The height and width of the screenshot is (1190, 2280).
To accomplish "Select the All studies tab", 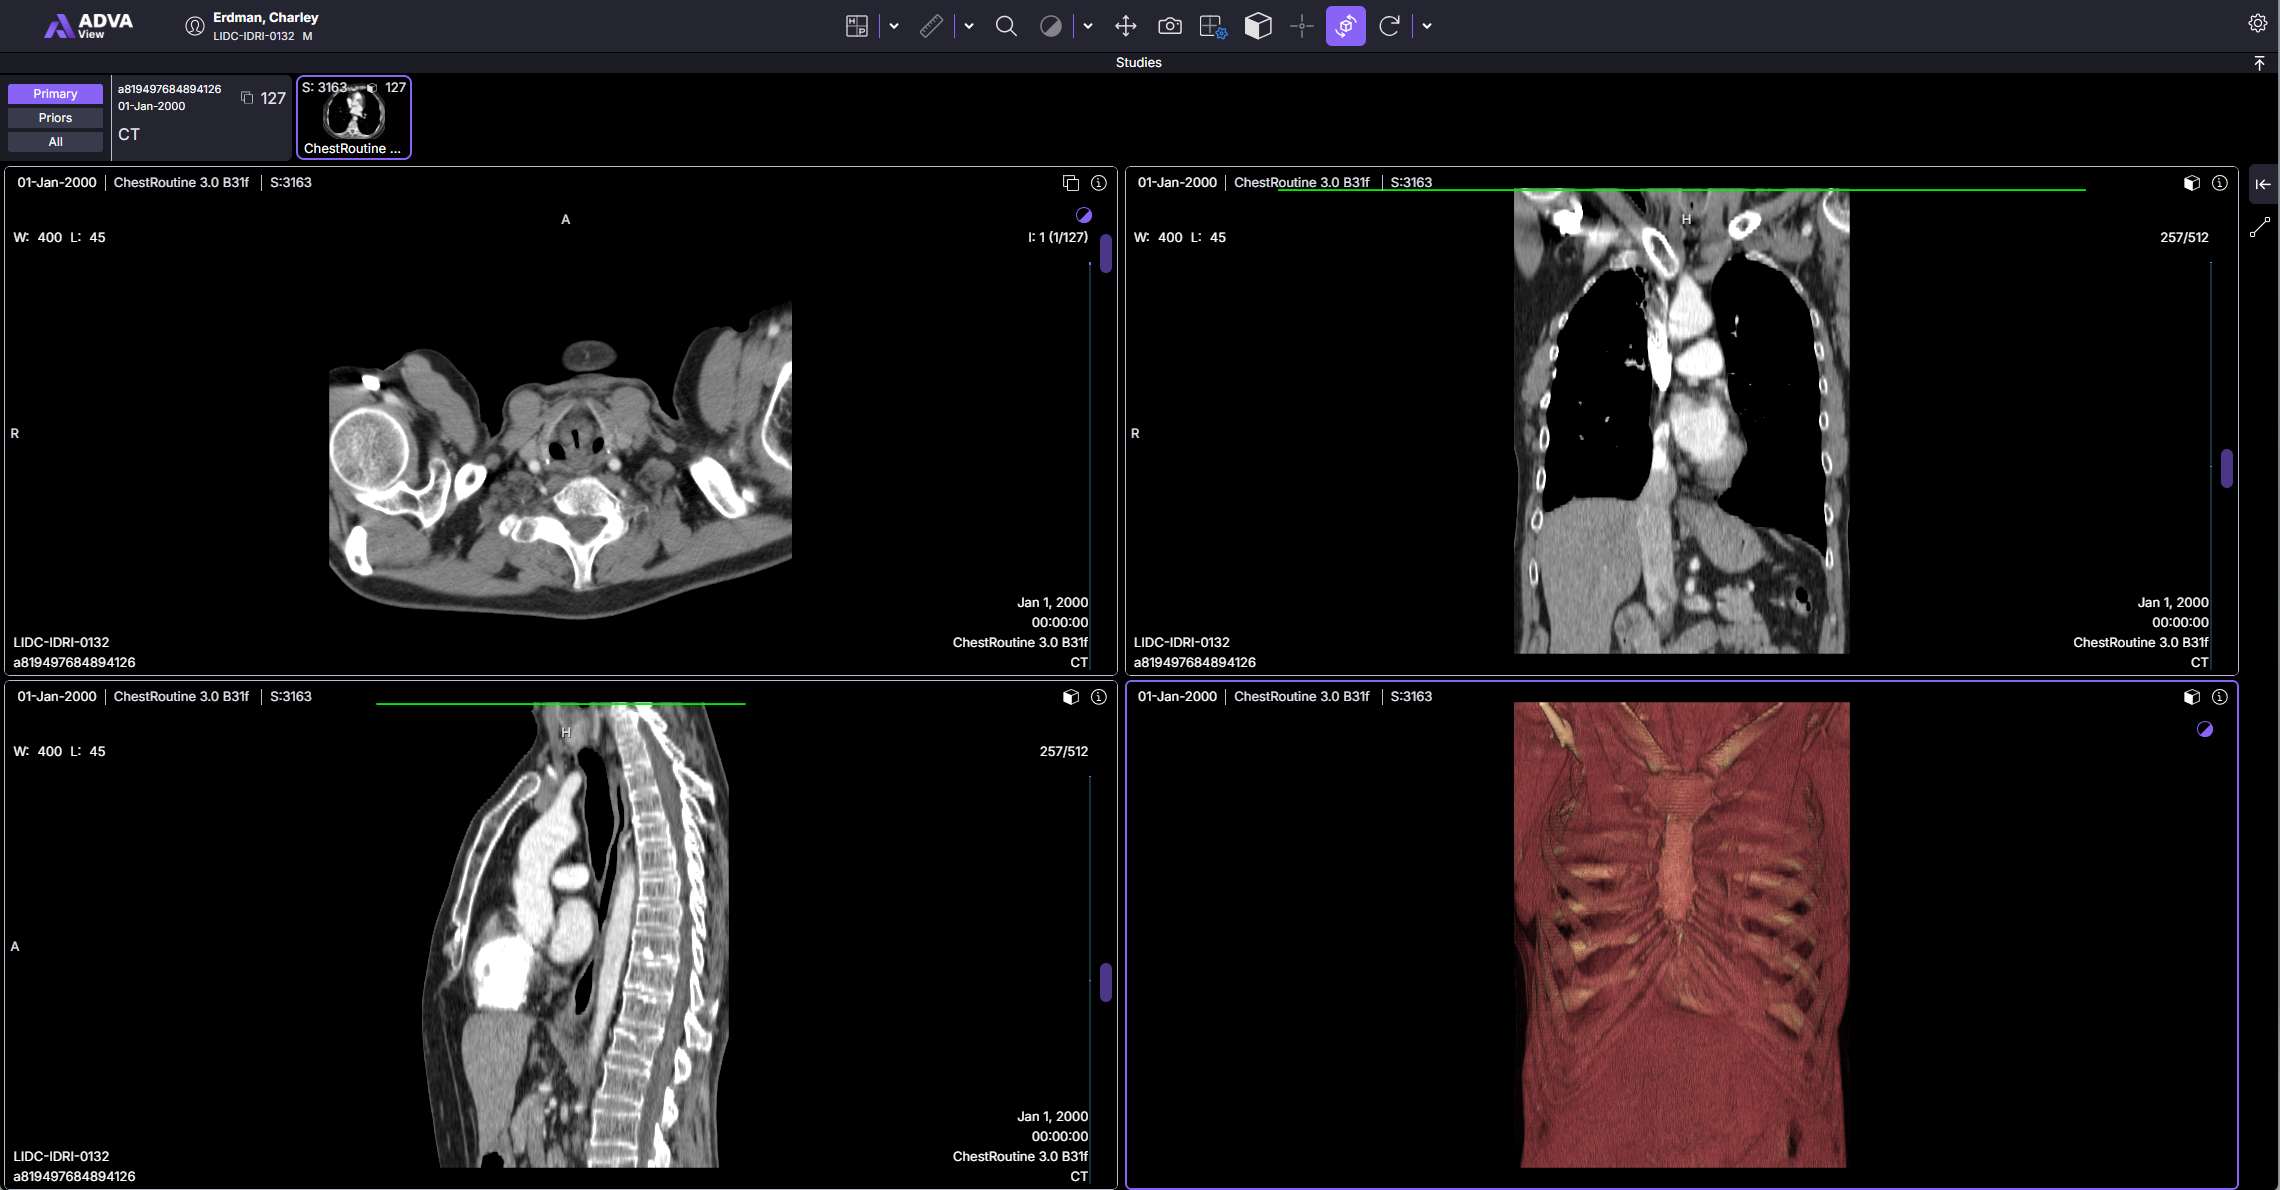I will pos(55,142).
